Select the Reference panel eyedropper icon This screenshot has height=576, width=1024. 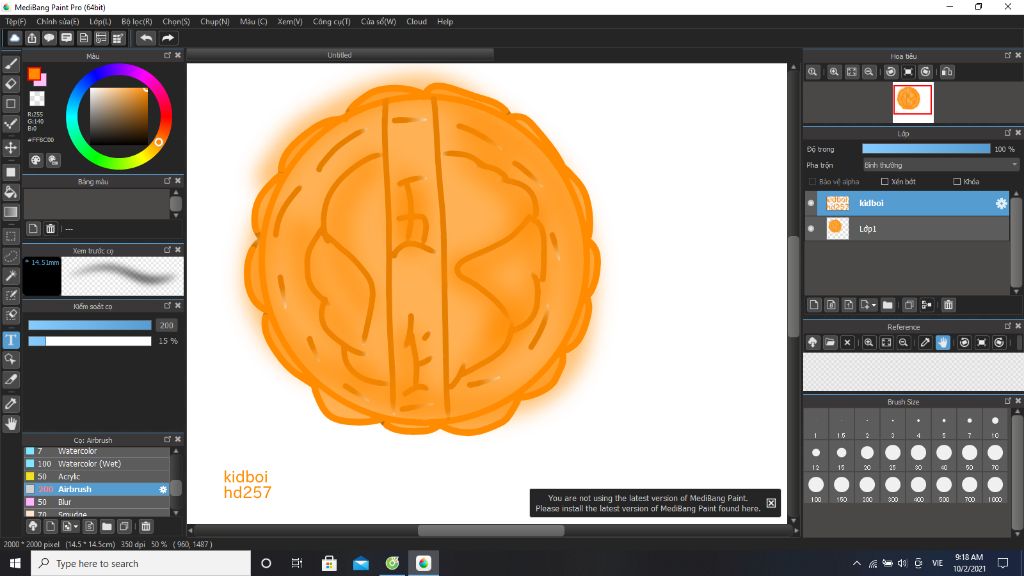[x=925, y=342]
